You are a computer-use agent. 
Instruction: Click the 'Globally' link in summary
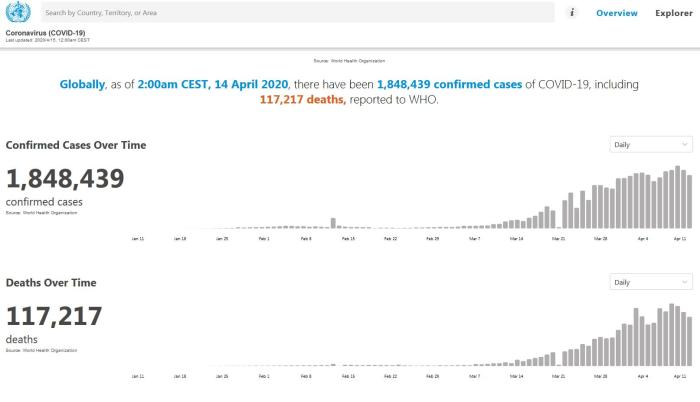point(82,84)
